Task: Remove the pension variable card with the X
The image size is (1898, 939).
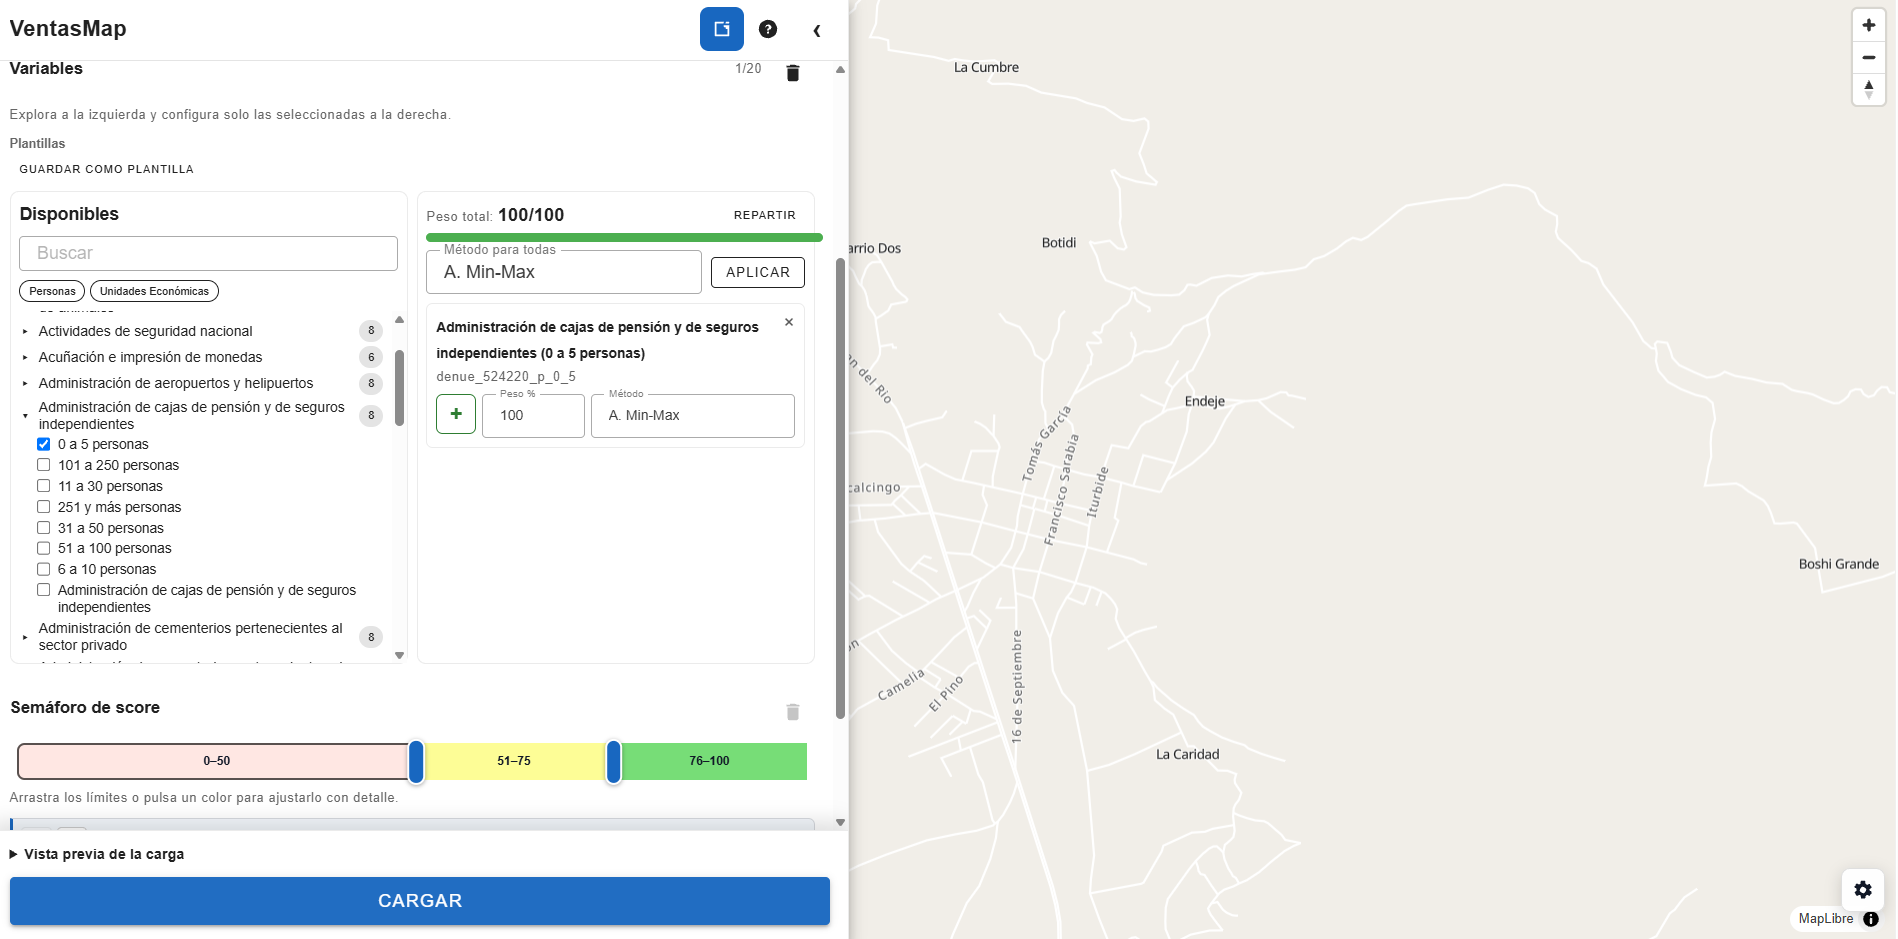Action: click(789, 322)
